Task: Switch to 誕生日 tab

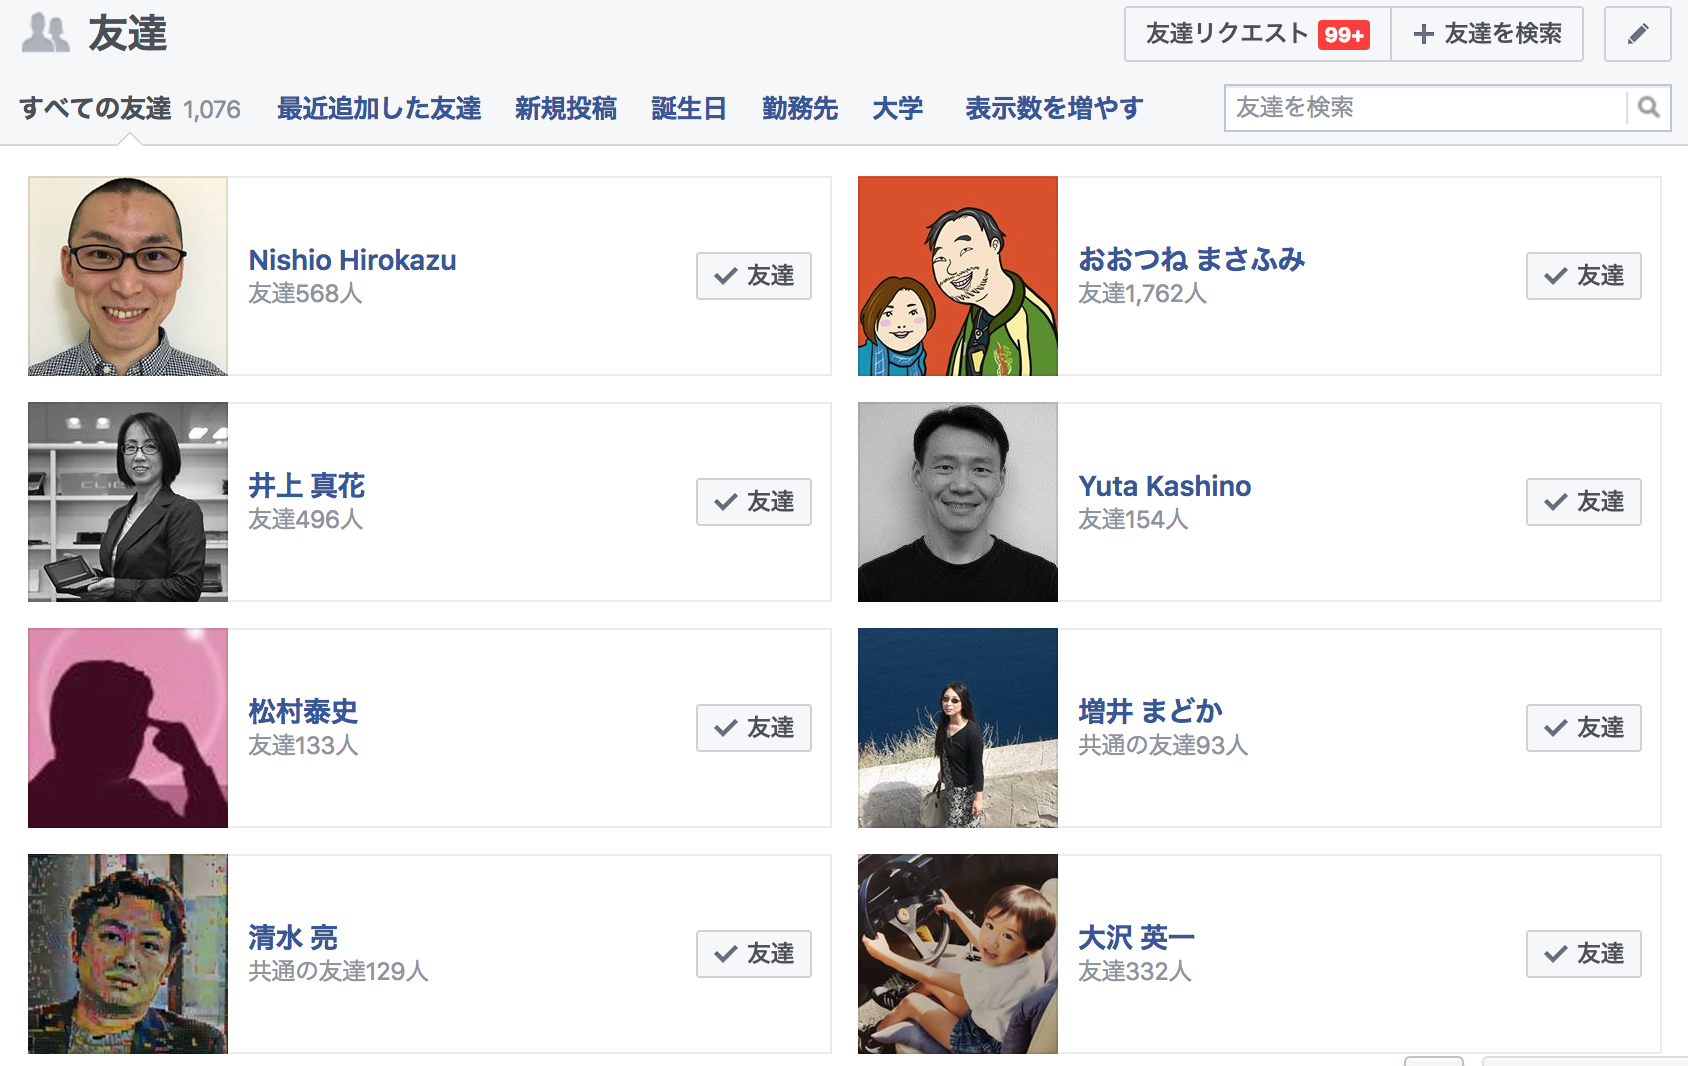Action: tap(689, 108)
